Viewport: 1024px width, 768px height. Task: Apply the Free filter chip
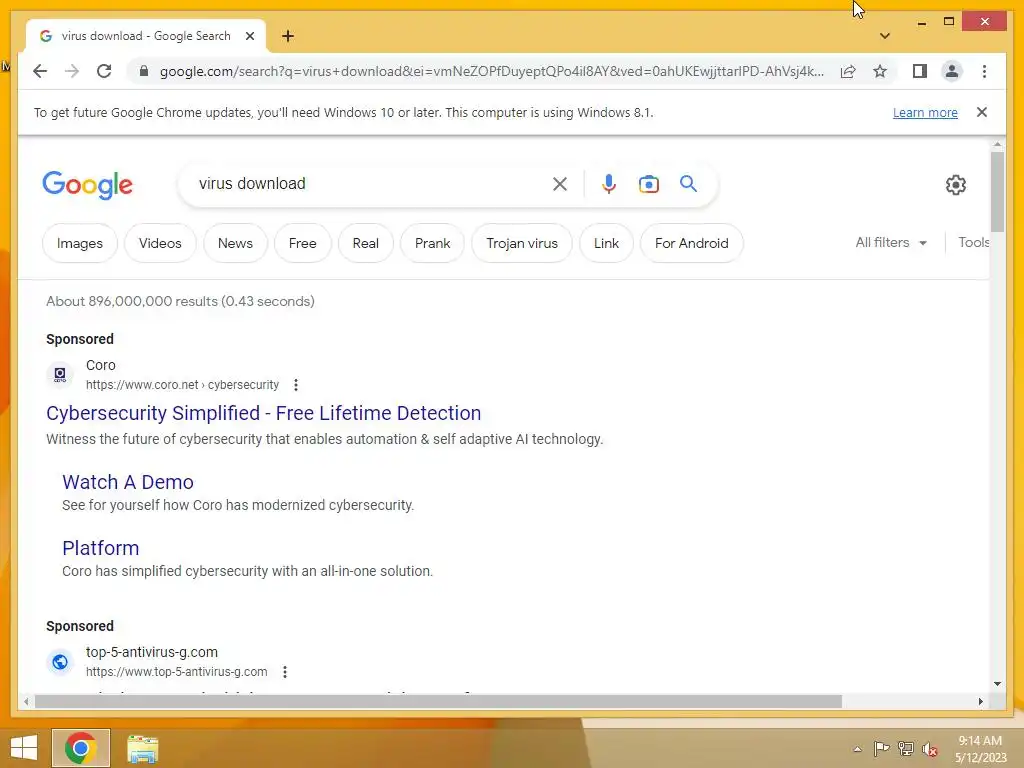302,243
